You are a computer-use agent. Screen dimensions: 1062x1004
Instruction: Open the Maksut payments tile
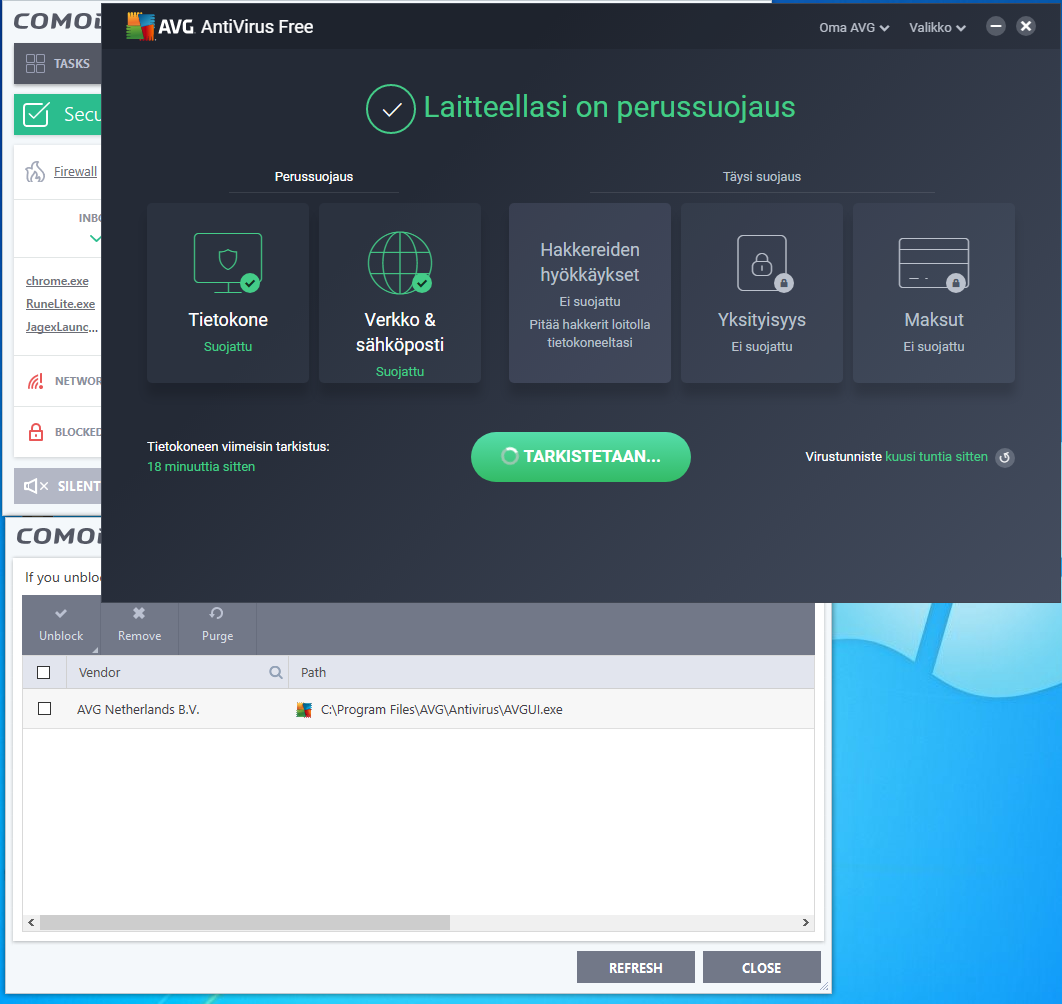[x=933, y=293]
